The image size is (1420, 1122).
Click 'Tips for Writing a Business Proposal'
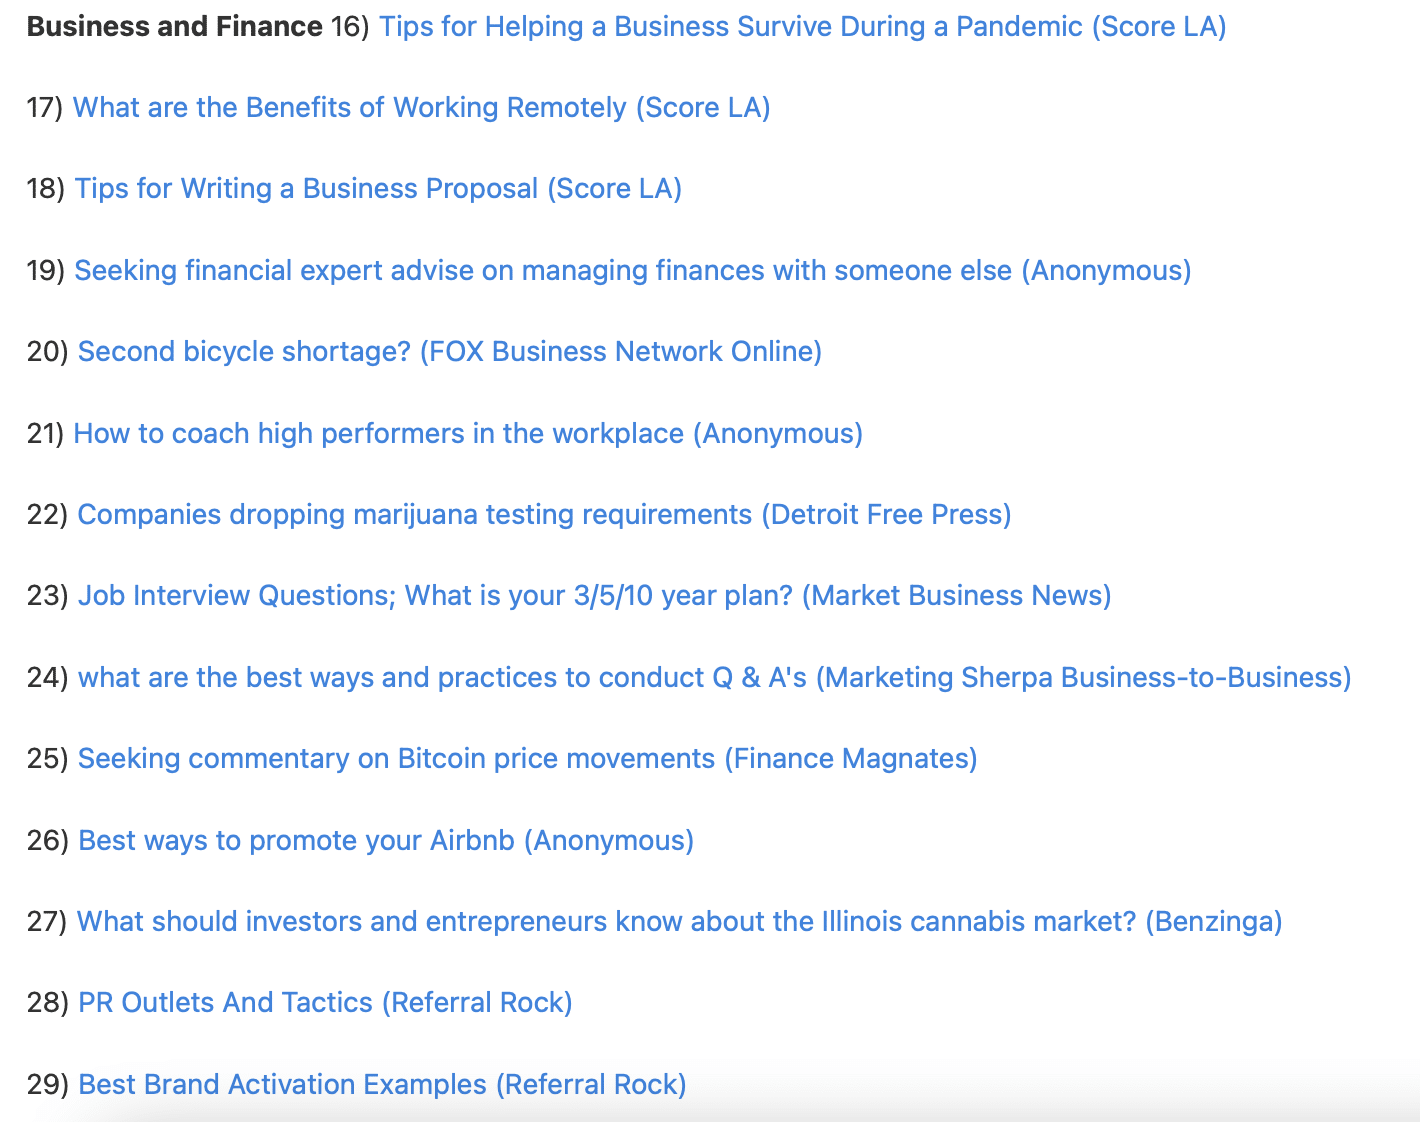378,189
